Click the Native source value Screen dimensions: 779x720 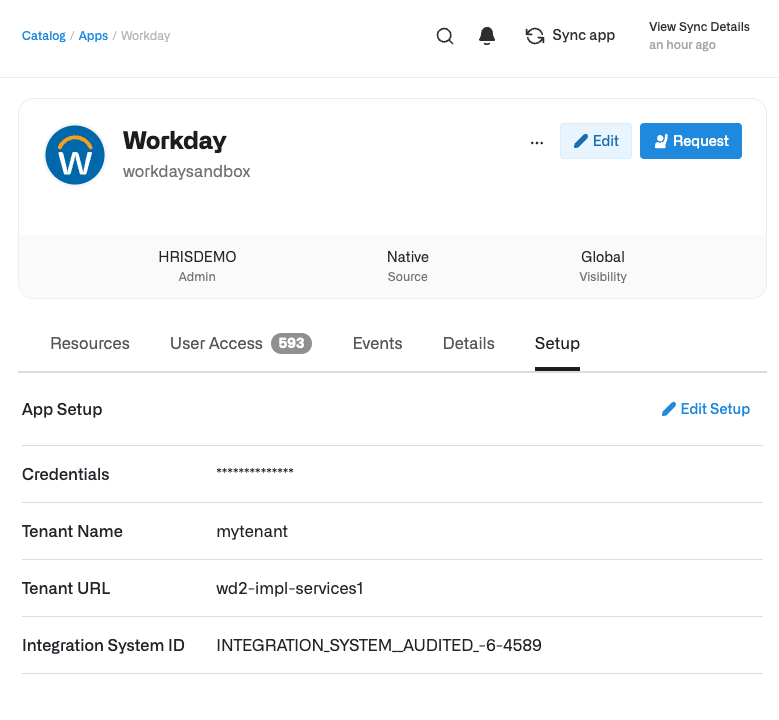(408, 257)
